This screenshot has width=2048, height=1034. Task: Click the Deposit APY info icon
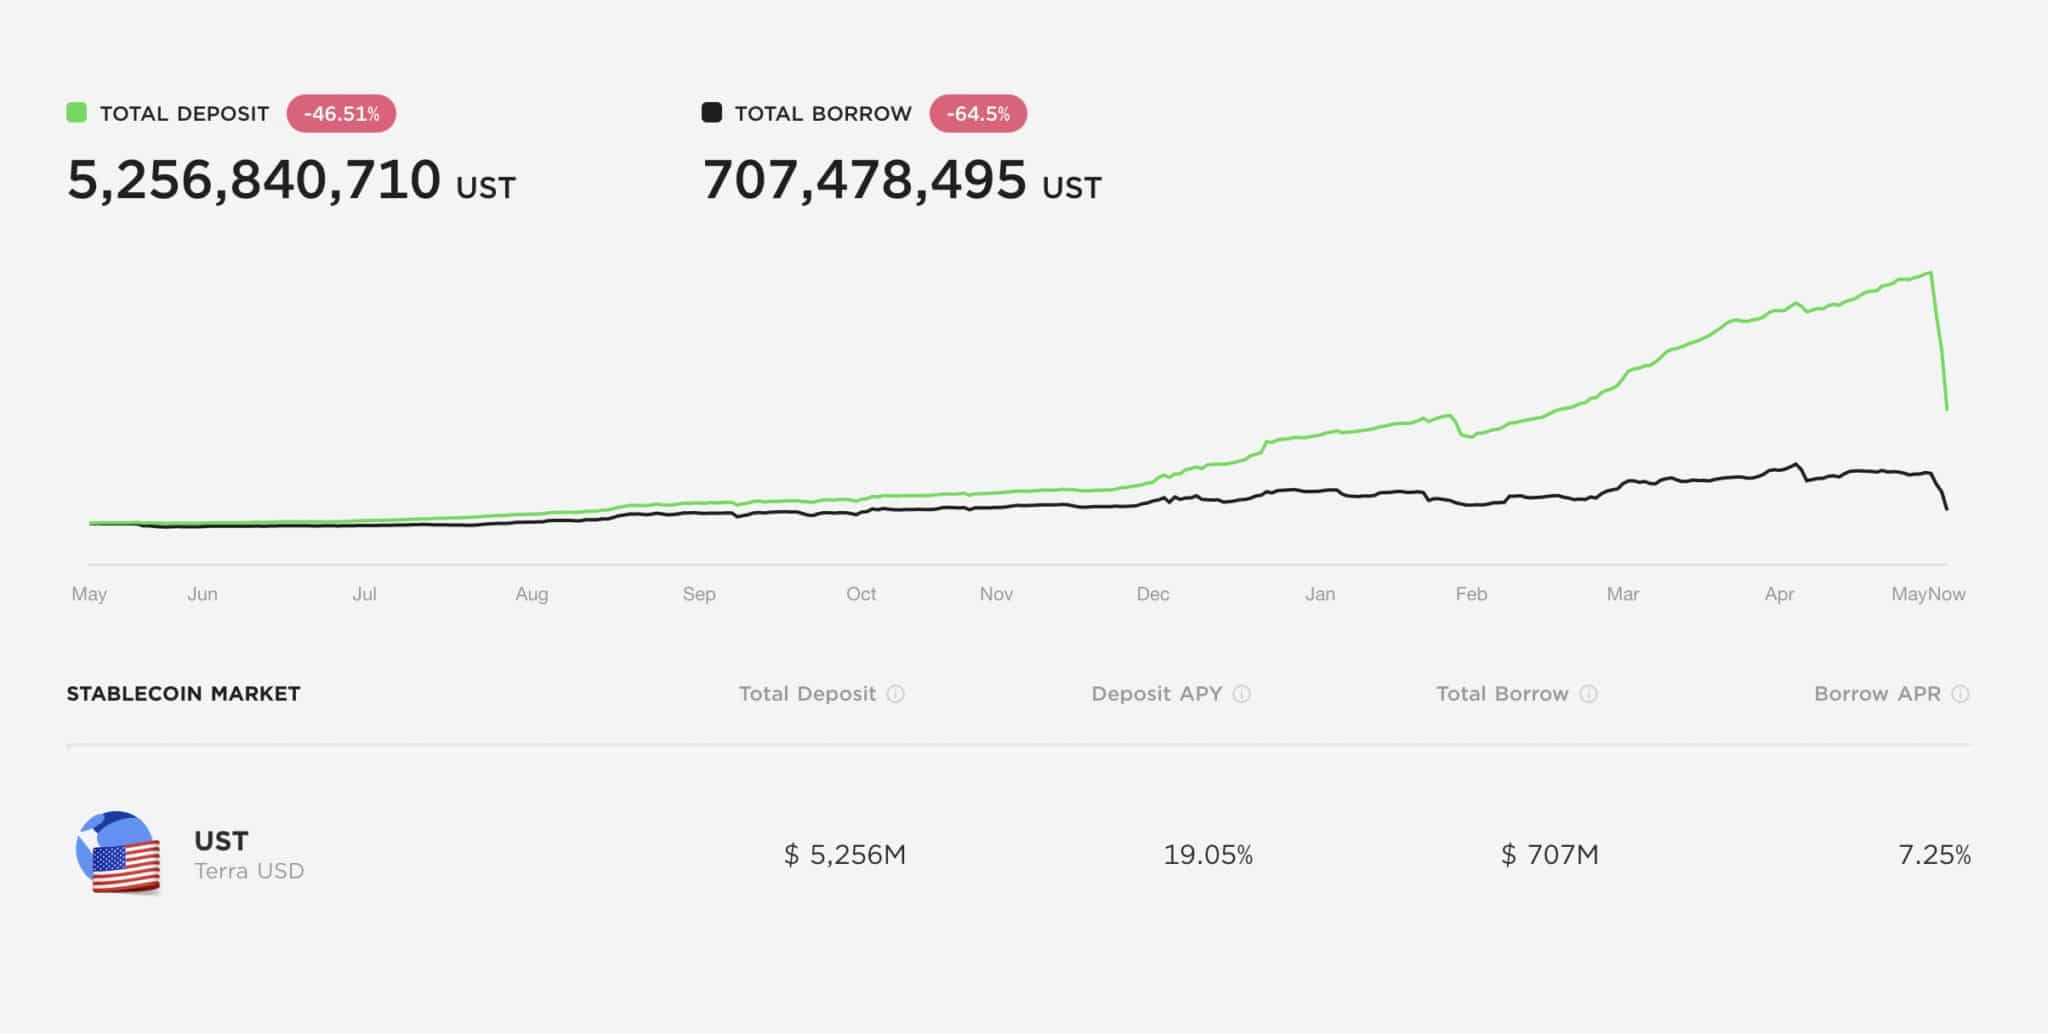[1241, 694]
